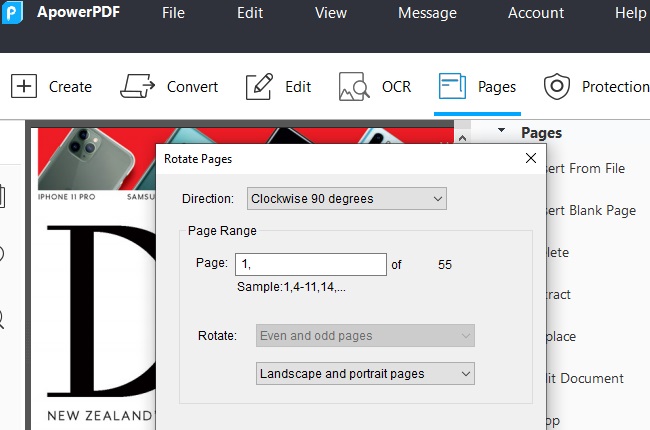Select the Edit pencil icon
Image resolution: width=650 pixels, height=430 pixels.
[x=260, y=87]
